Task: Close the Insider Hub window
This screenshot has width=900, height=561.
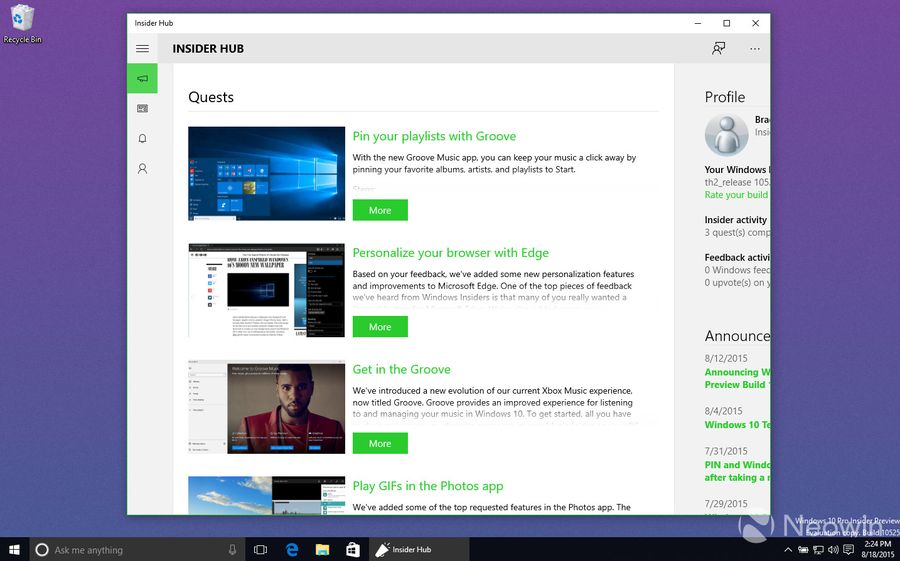Action: click(x=755, y=24)
